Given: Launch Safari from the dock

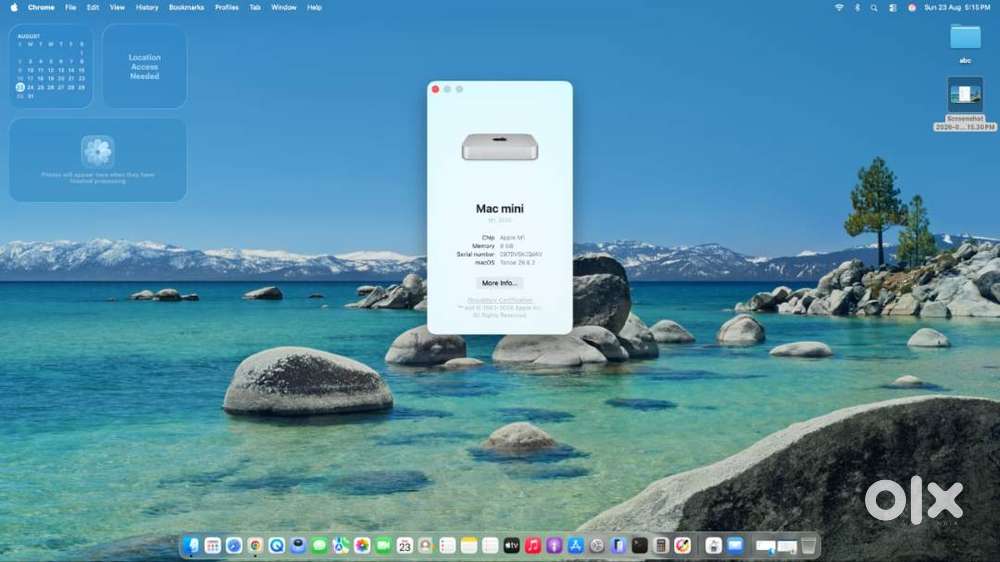Looking at the screenshot, I should (x=234, y=545).
